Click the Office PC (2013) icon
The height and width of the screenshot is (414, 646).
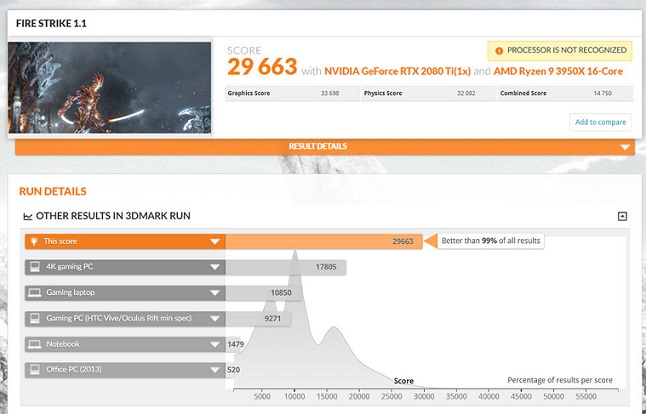[34, 371]
